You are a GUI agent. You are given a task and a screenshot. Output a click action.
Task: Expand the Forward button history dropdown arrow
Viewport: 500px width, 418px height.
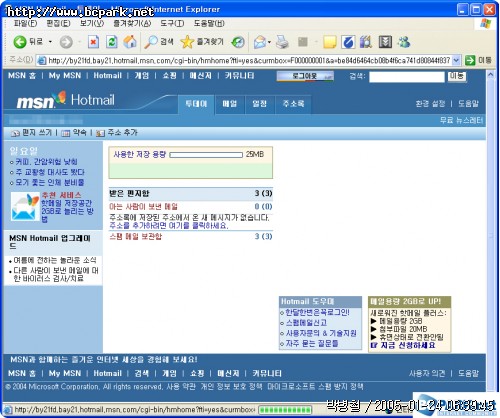[x=79, y=42]
